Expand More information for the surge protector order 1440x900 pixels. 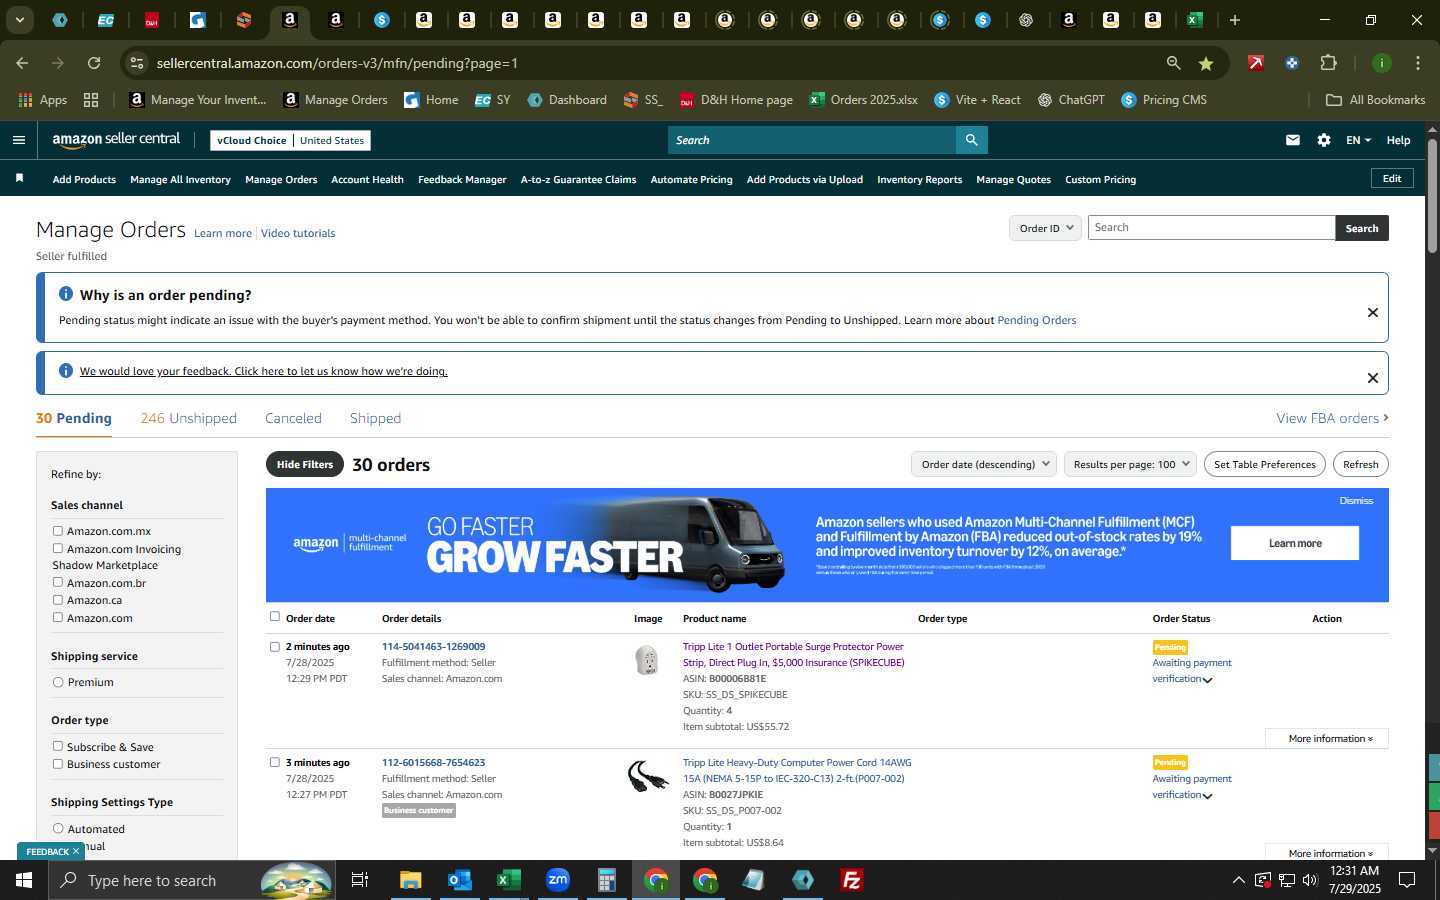click(x=1329, y=738)
